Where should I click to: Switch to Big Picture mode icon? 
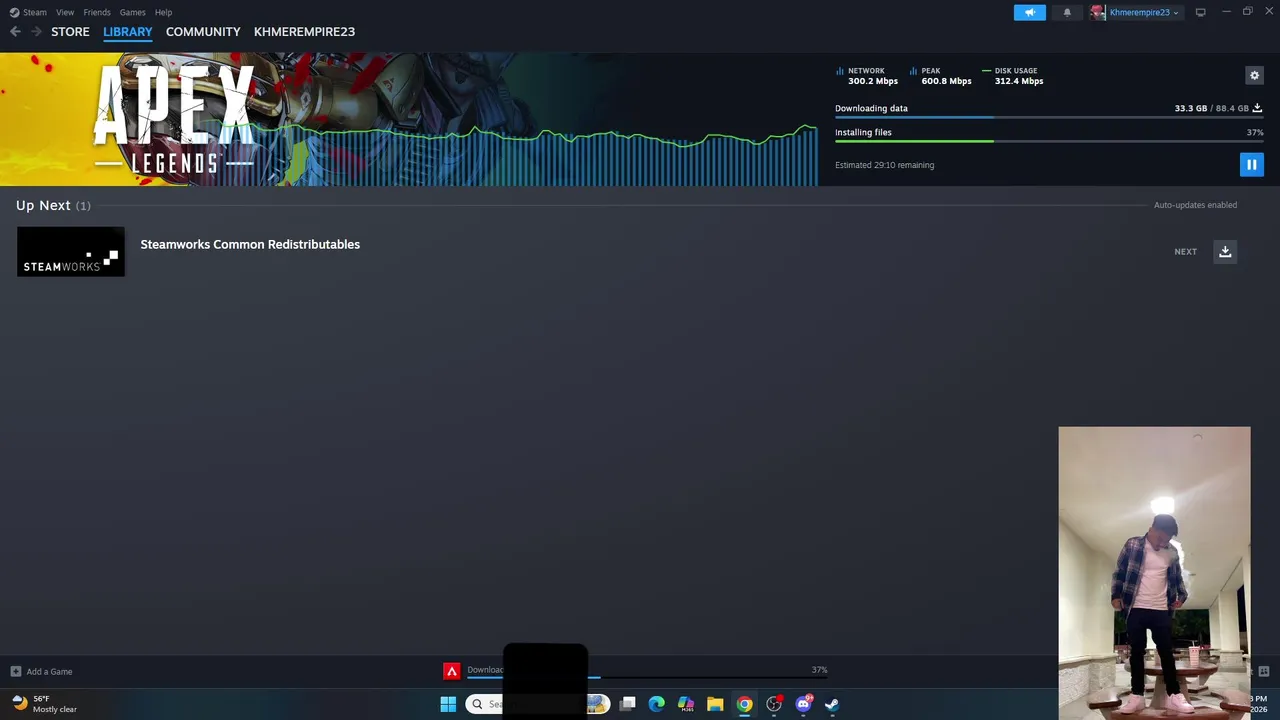tap(1200, 12)
